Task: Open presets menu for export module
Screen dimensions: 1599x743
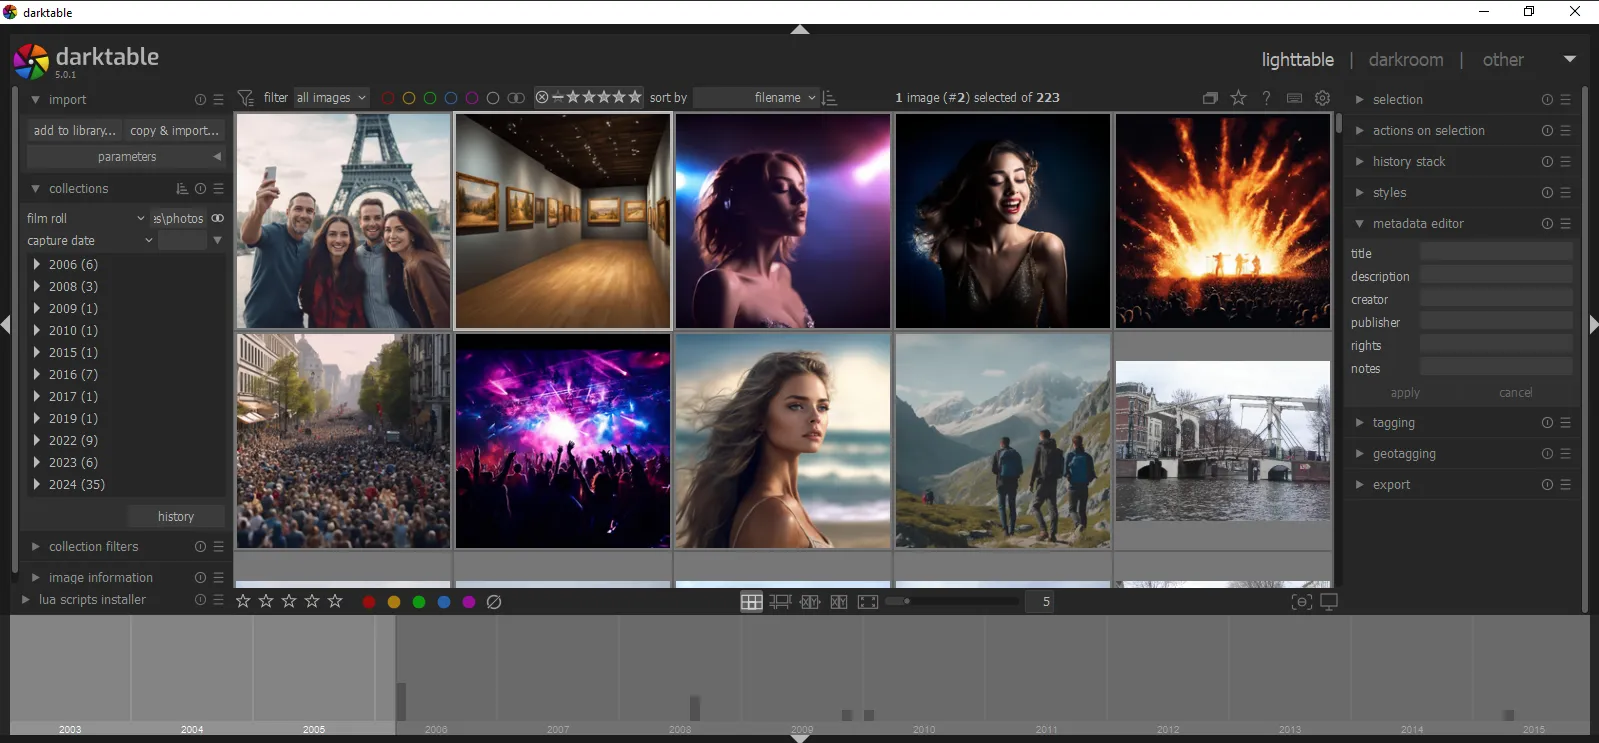Action: click(x=1566, y=485)
